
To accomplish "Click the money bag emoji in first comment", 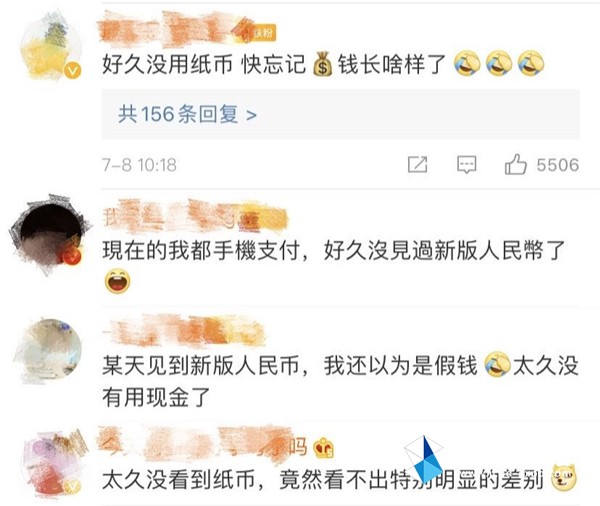I will click(323, 64).
